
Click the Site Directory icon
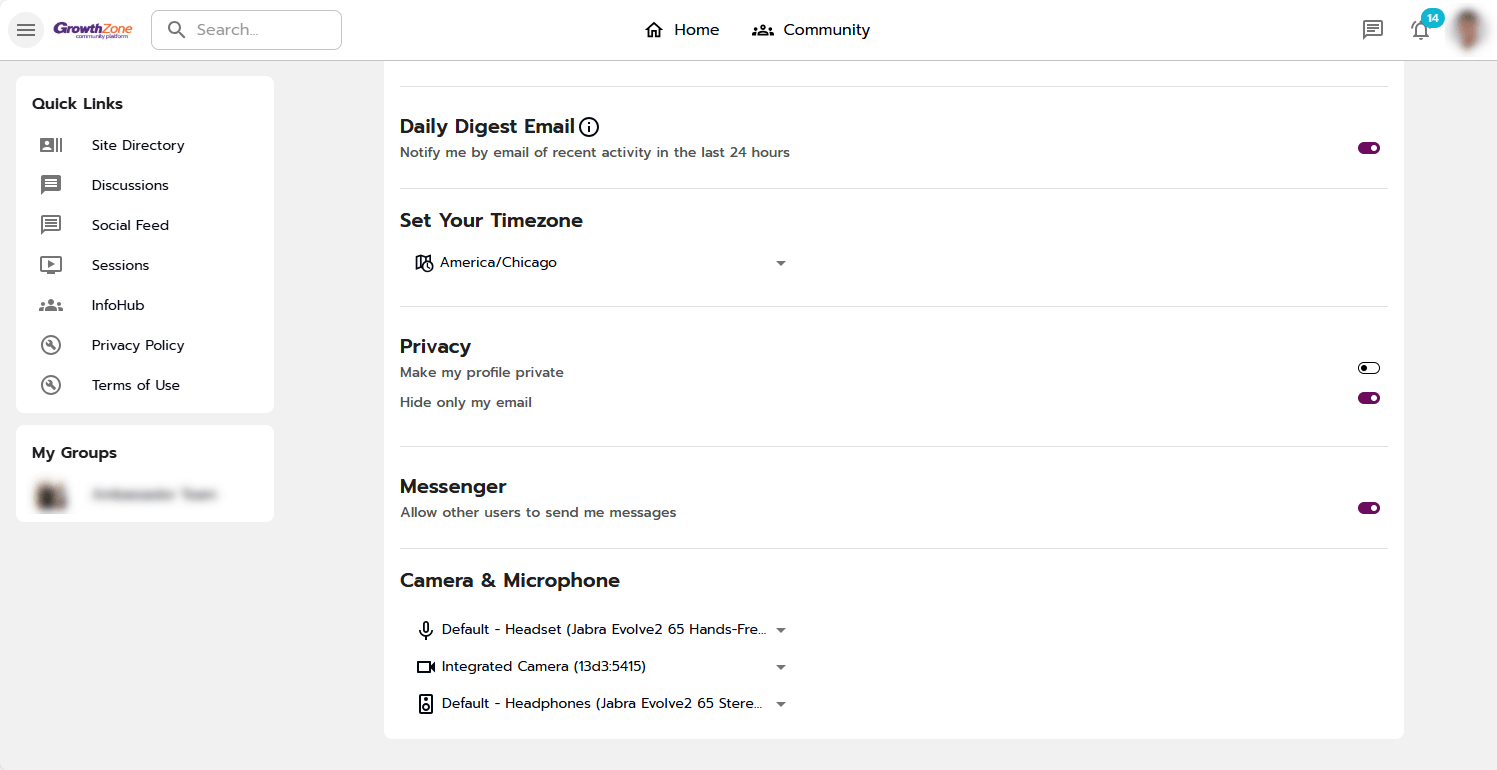pos(51,145)
